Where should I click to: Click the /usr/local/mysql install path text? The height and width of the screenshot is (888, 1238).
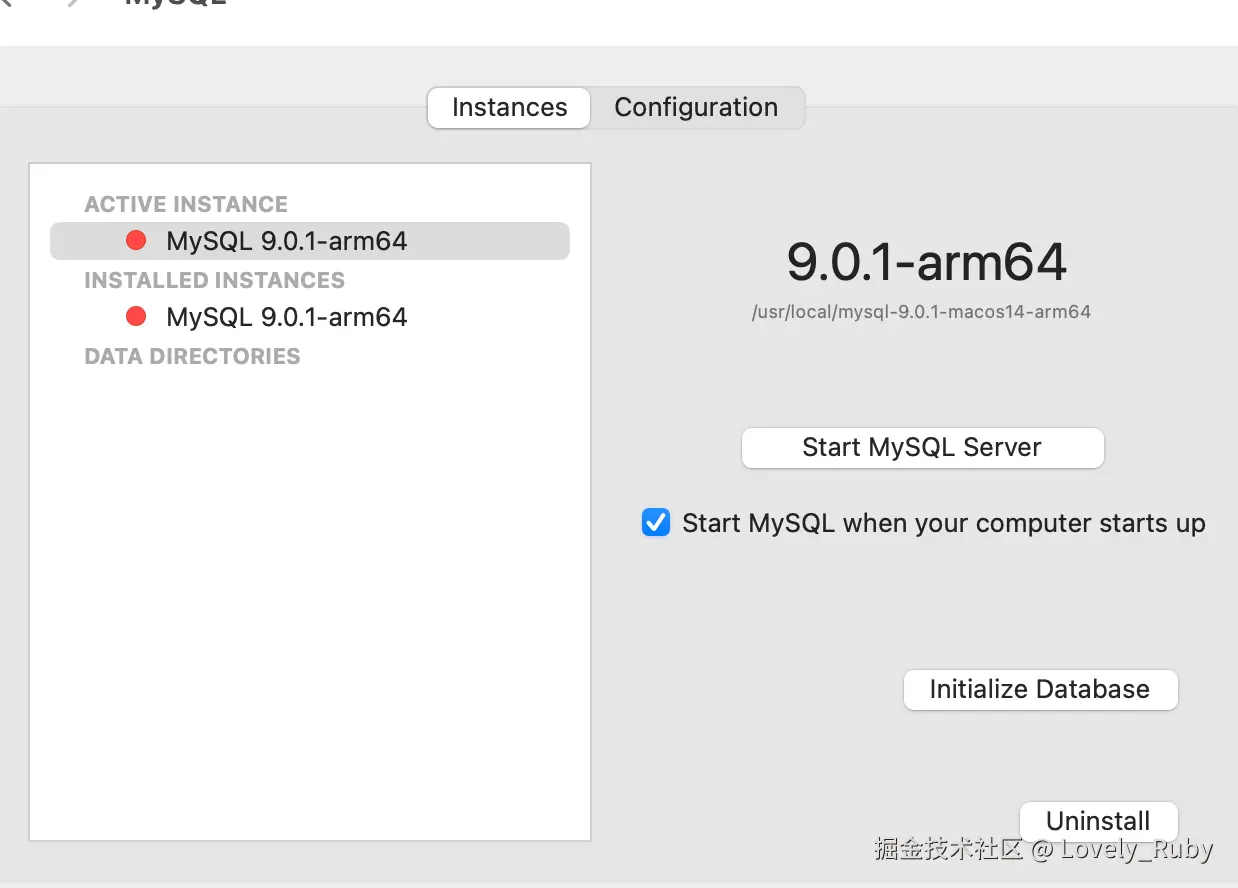[921, 312]
